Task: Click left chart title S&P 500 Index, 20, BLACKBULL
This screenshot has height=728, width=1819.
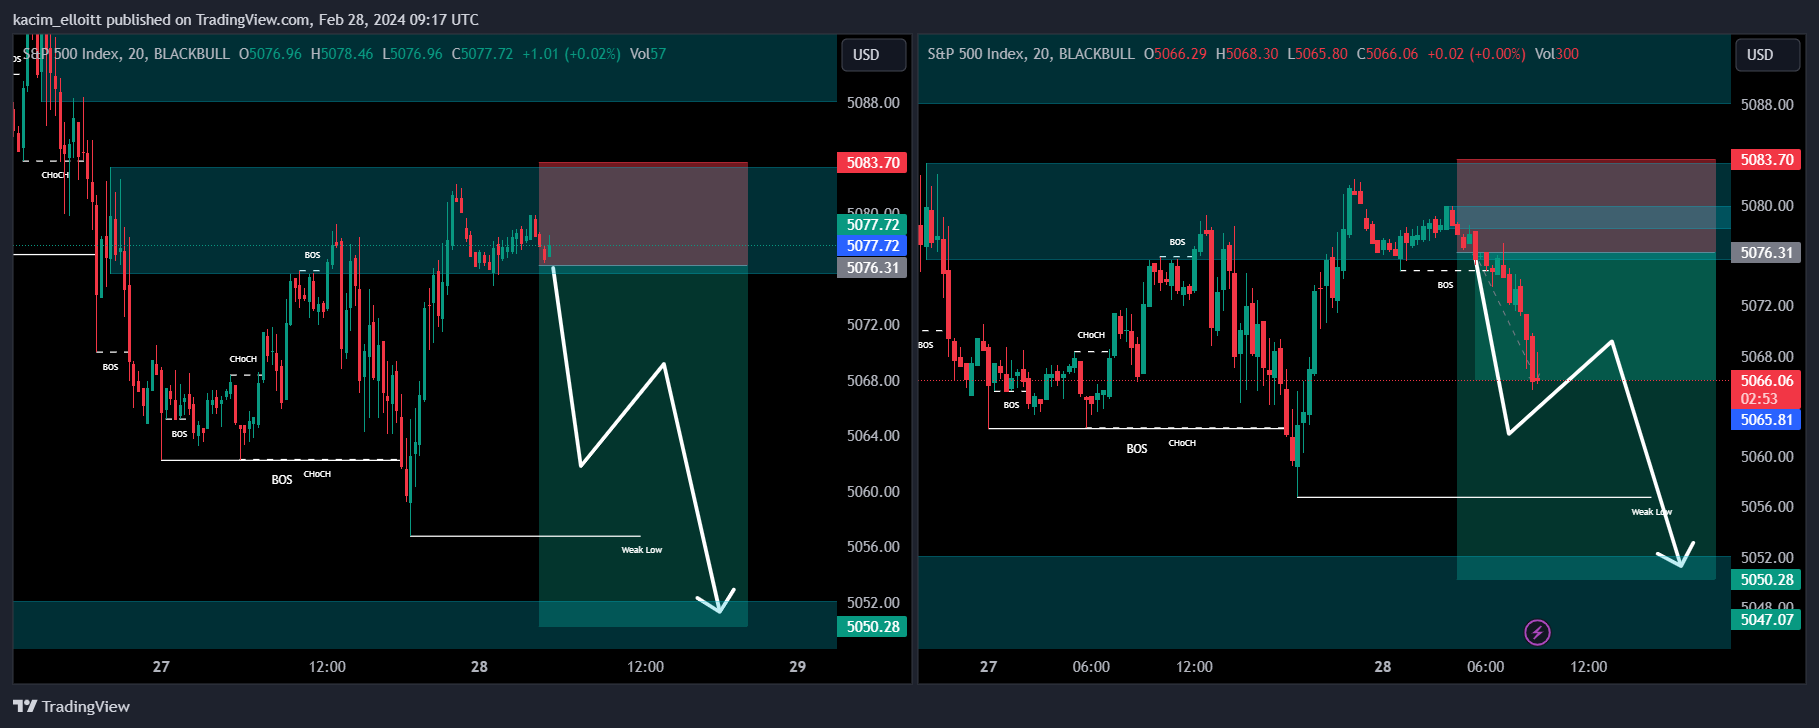Action: pyautogui.click(x=126, y=54)
